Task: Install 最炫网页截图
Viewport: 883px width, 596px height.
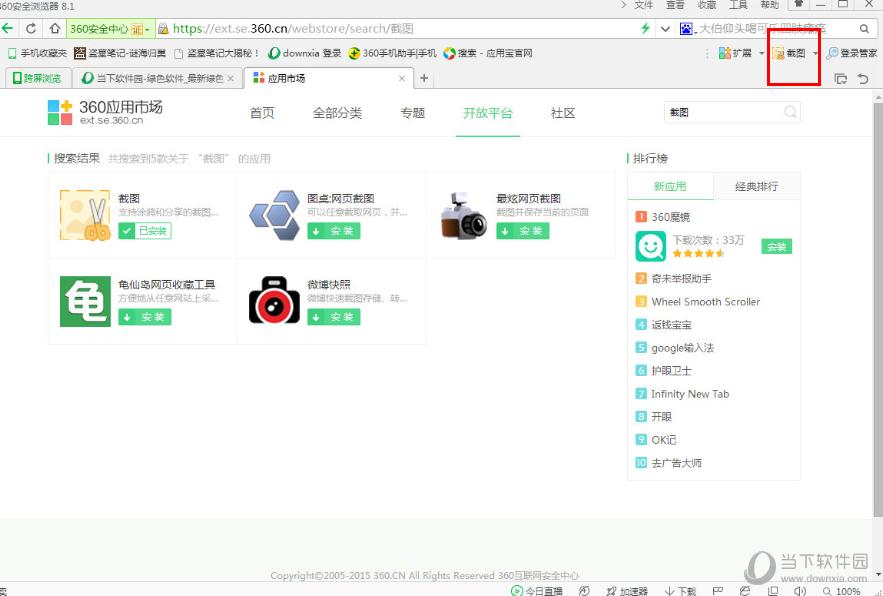Action: [x=523, y=231]
